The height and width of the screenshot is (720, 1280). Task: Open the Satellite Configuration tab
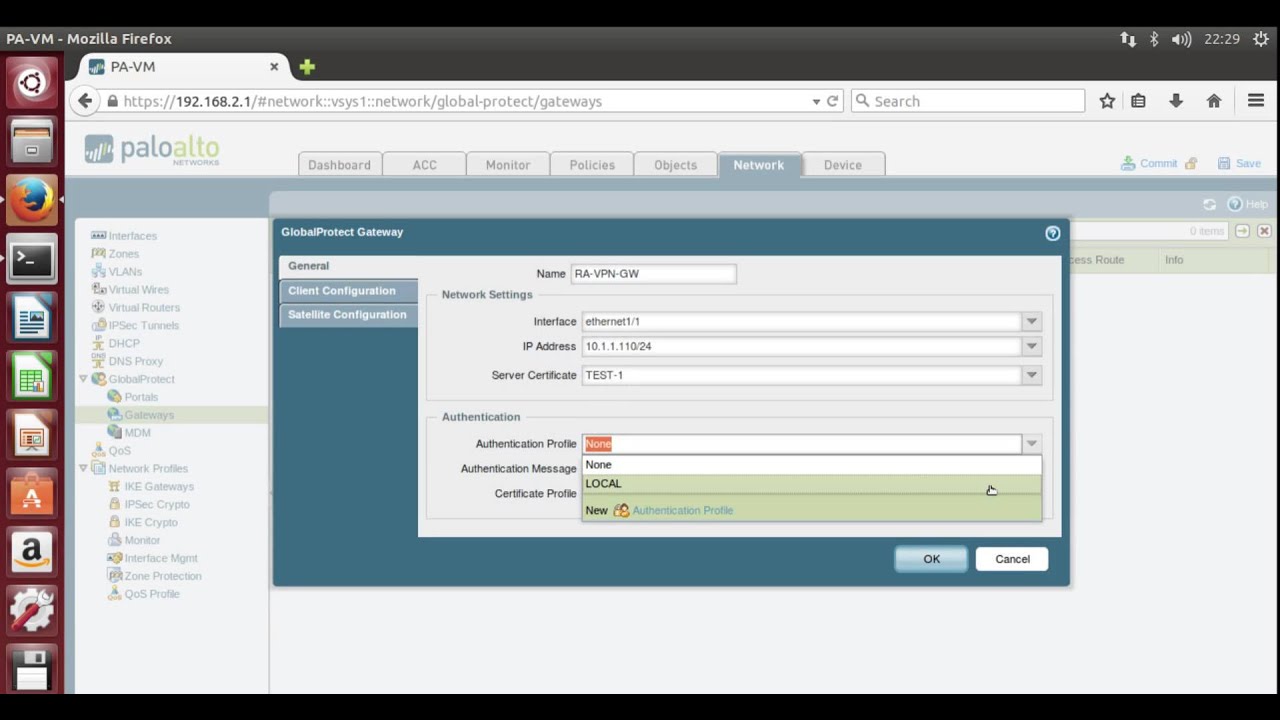click(348, 314)
